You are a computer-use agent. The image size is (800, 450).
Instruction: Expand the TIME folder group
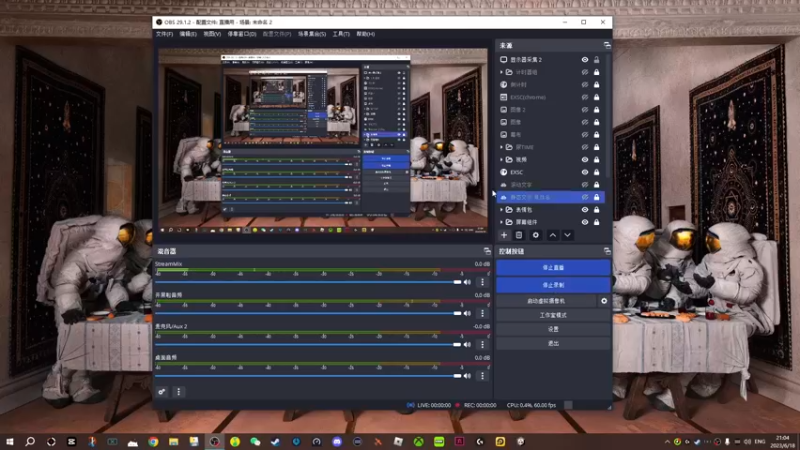(502, 147)
